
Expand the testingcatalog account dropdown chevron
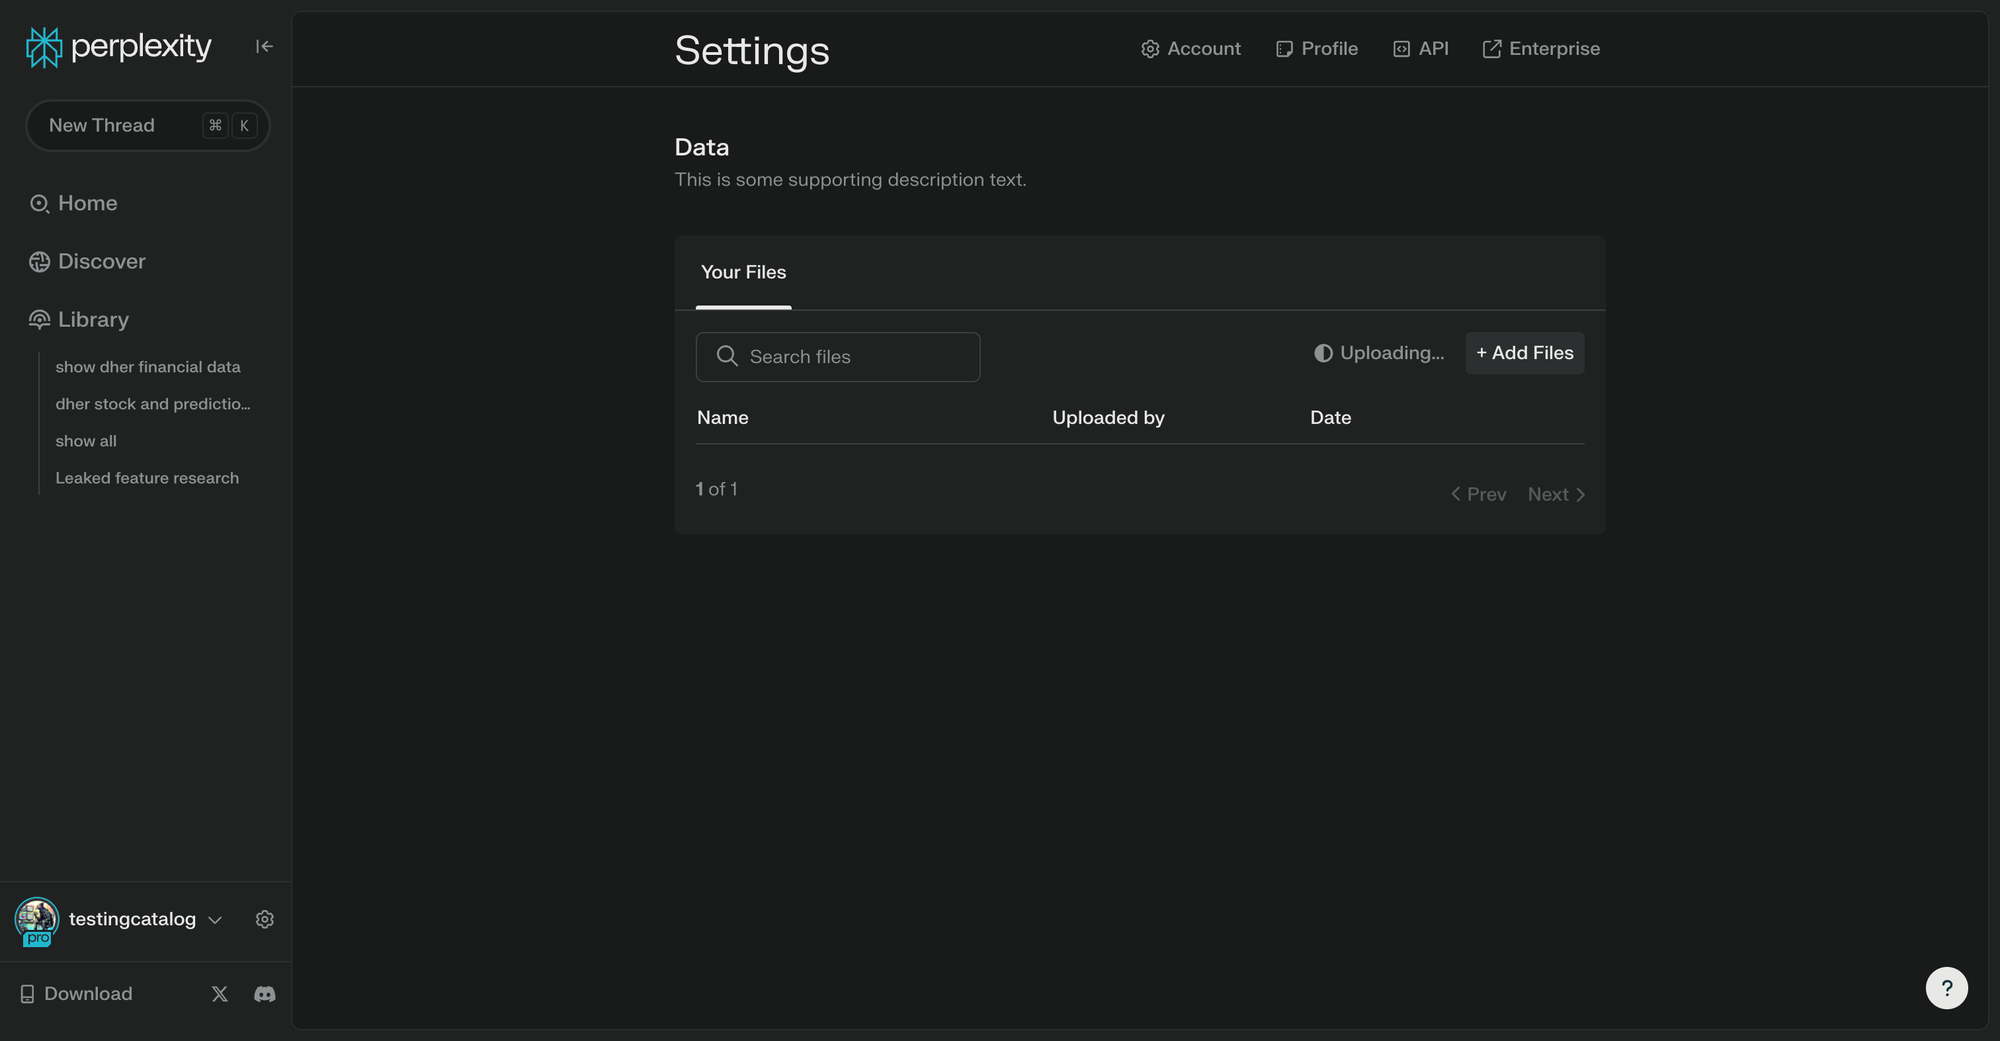[215, 920]
